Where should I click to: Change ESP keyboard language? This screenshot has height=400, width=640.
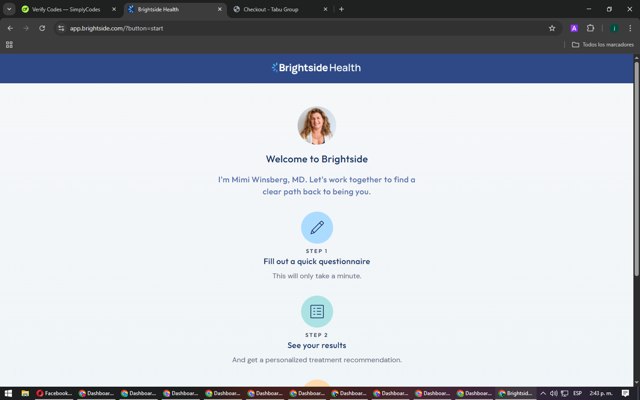577,393
